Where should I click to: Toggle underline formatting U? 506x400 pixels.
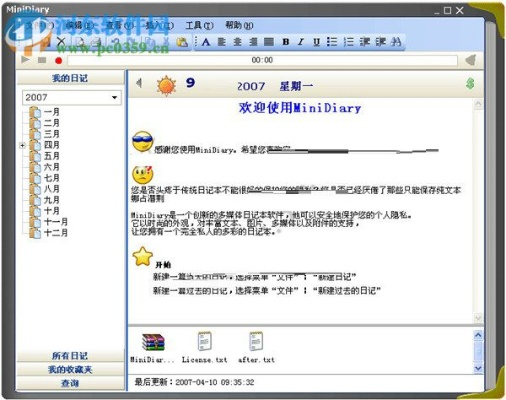pos(316,42)
